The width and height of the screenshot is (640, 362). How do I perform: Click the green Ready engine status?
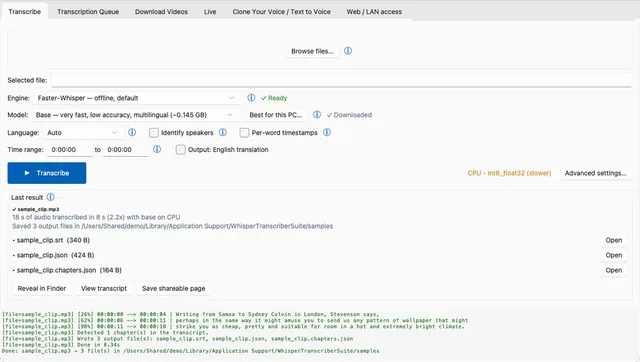pyautogui.click(x=274, y=98)
